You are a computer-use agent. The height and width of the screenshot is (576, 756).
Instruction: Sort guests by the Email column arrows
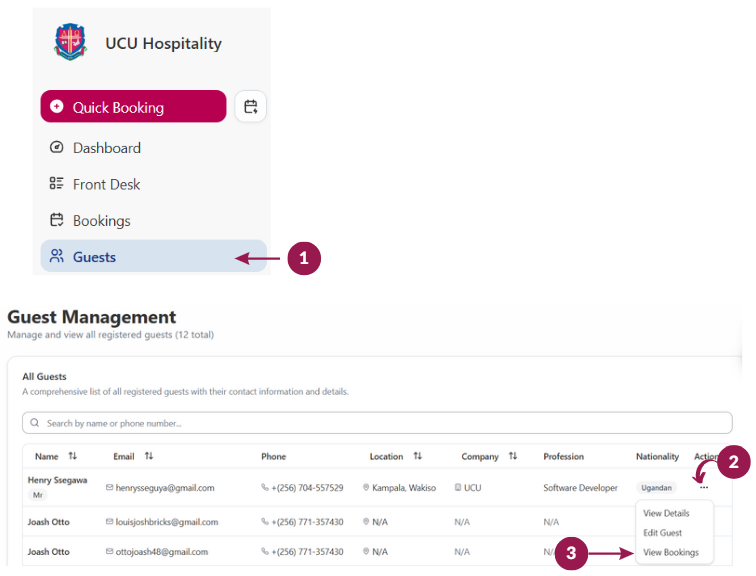coord(149,456)
